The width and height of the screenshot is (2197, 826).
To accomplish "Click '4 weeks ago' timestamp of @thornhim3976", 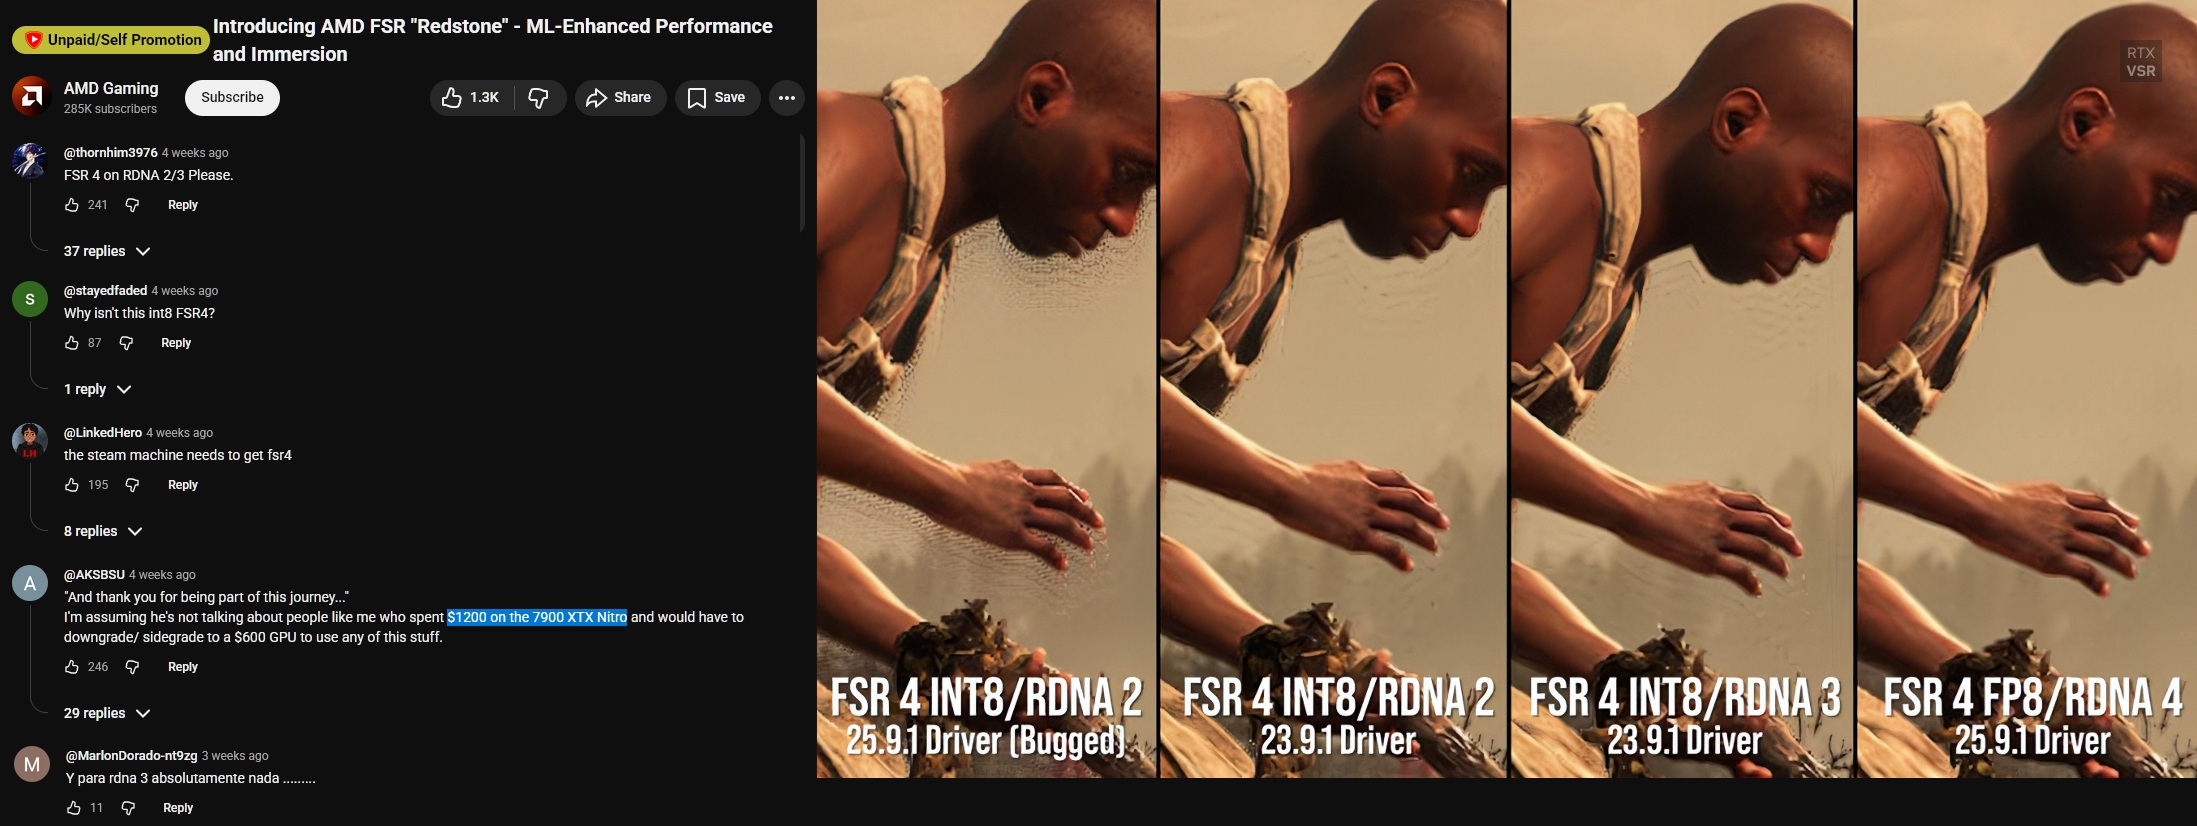I will tap(195, 153).
